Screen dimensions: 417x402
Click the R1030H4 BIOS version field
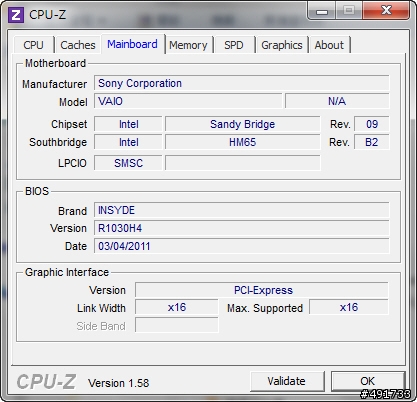point(242,228)
